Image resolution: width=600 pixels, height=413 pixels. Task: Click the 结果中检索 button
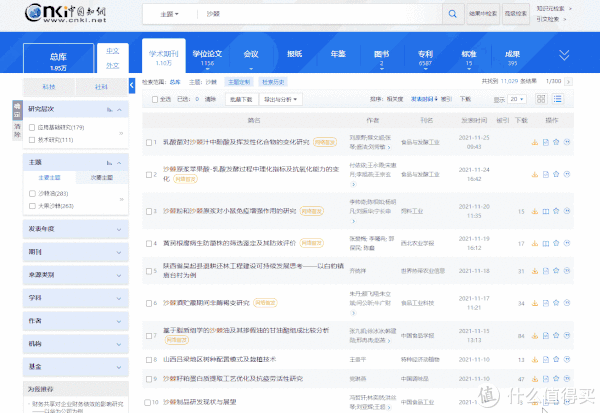coord(483,14)
